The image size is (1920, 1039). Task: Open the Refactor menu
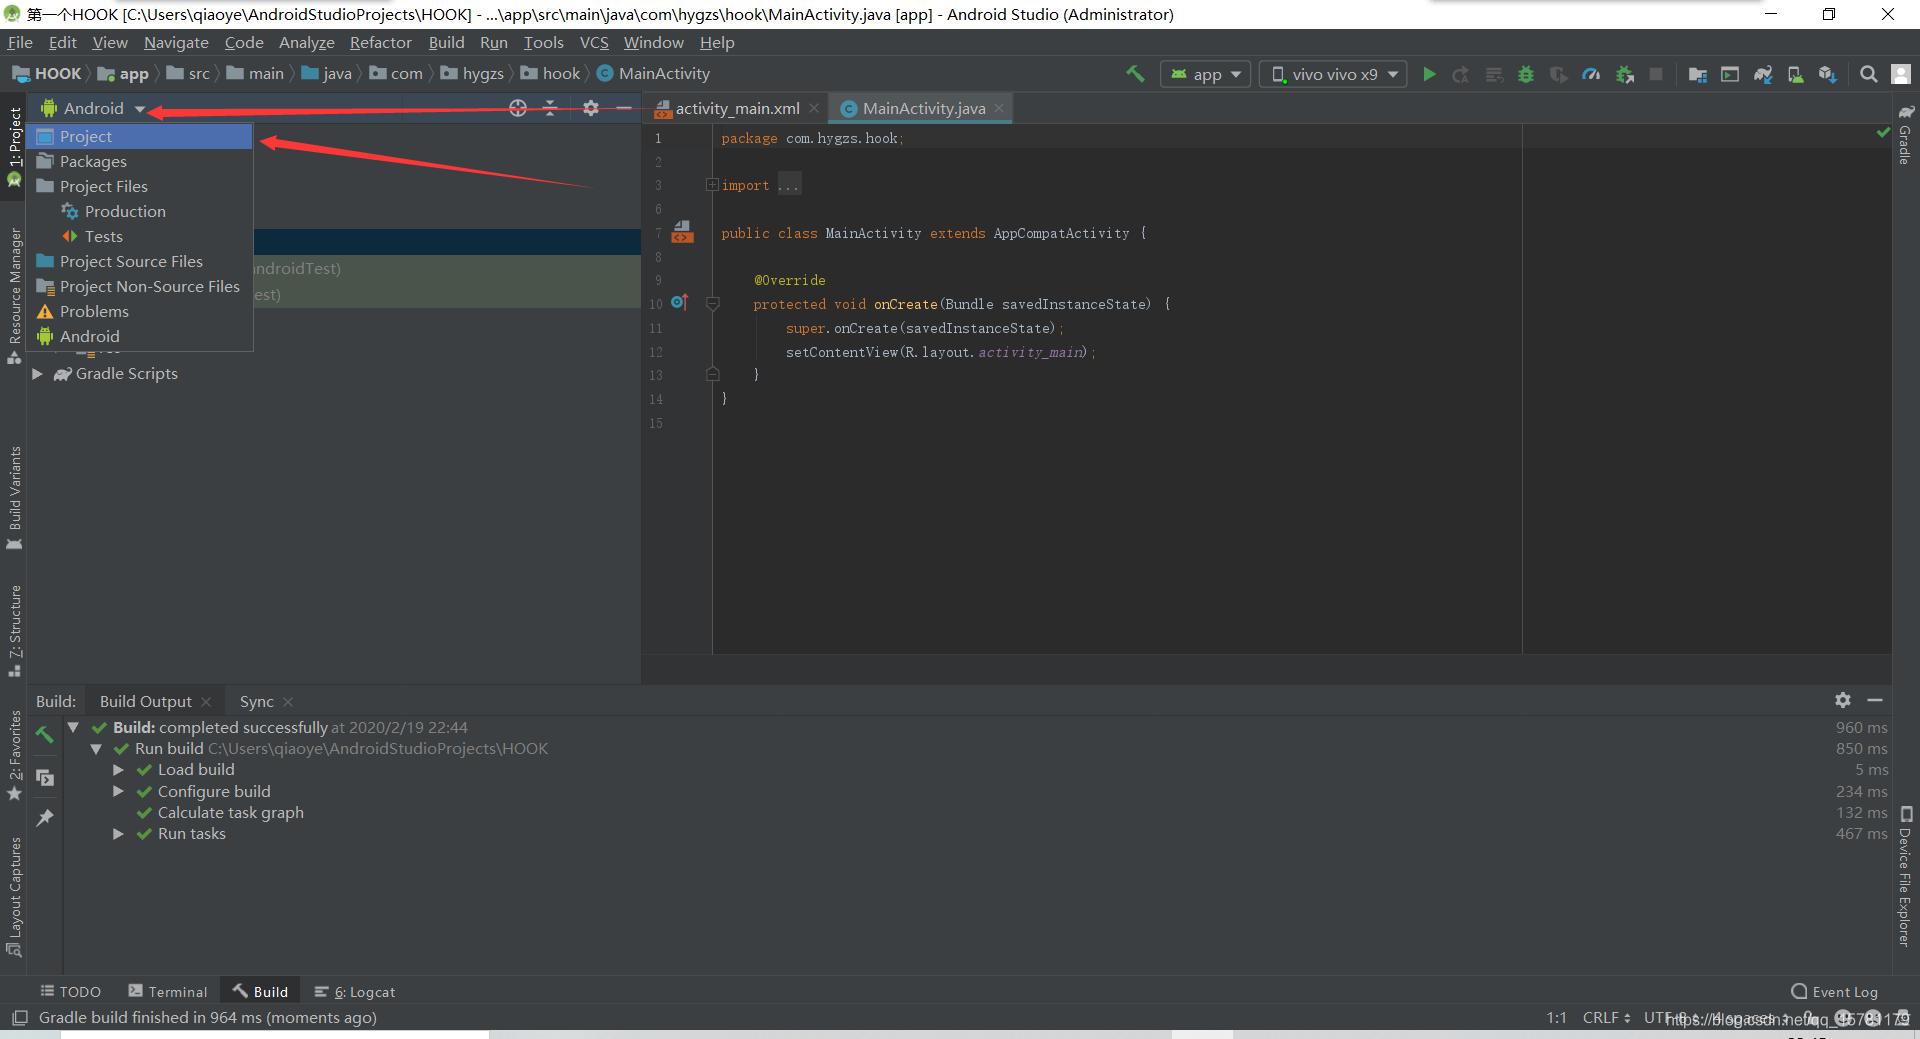pyautogui.click(x=380, y=43)
